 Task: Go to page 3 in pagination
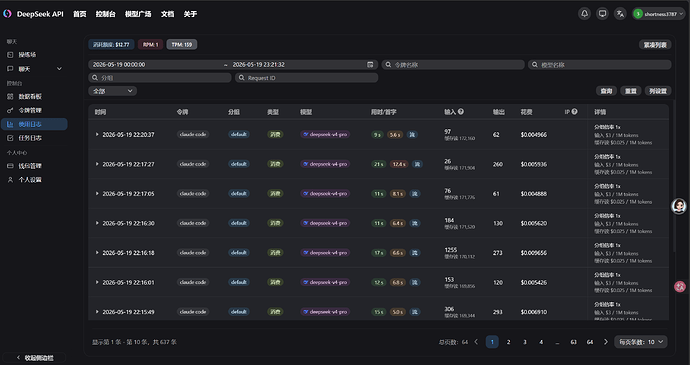[x=525, y=342]
